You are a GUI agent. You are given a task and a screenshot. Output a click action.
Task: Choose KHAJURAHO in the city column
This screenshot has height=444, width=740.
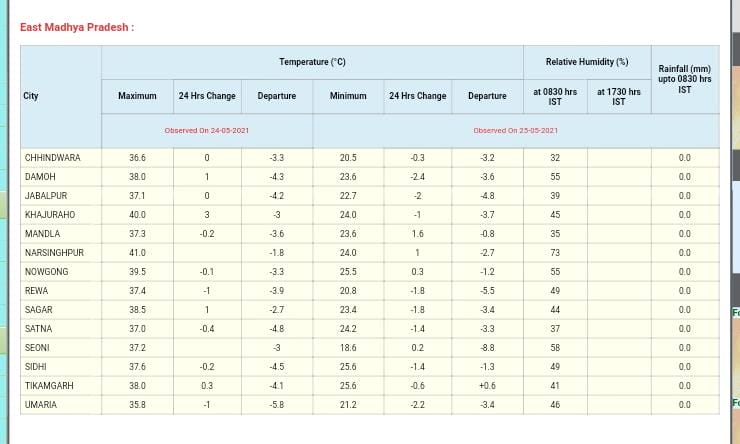pyautogui.click(x=50, y=215)
